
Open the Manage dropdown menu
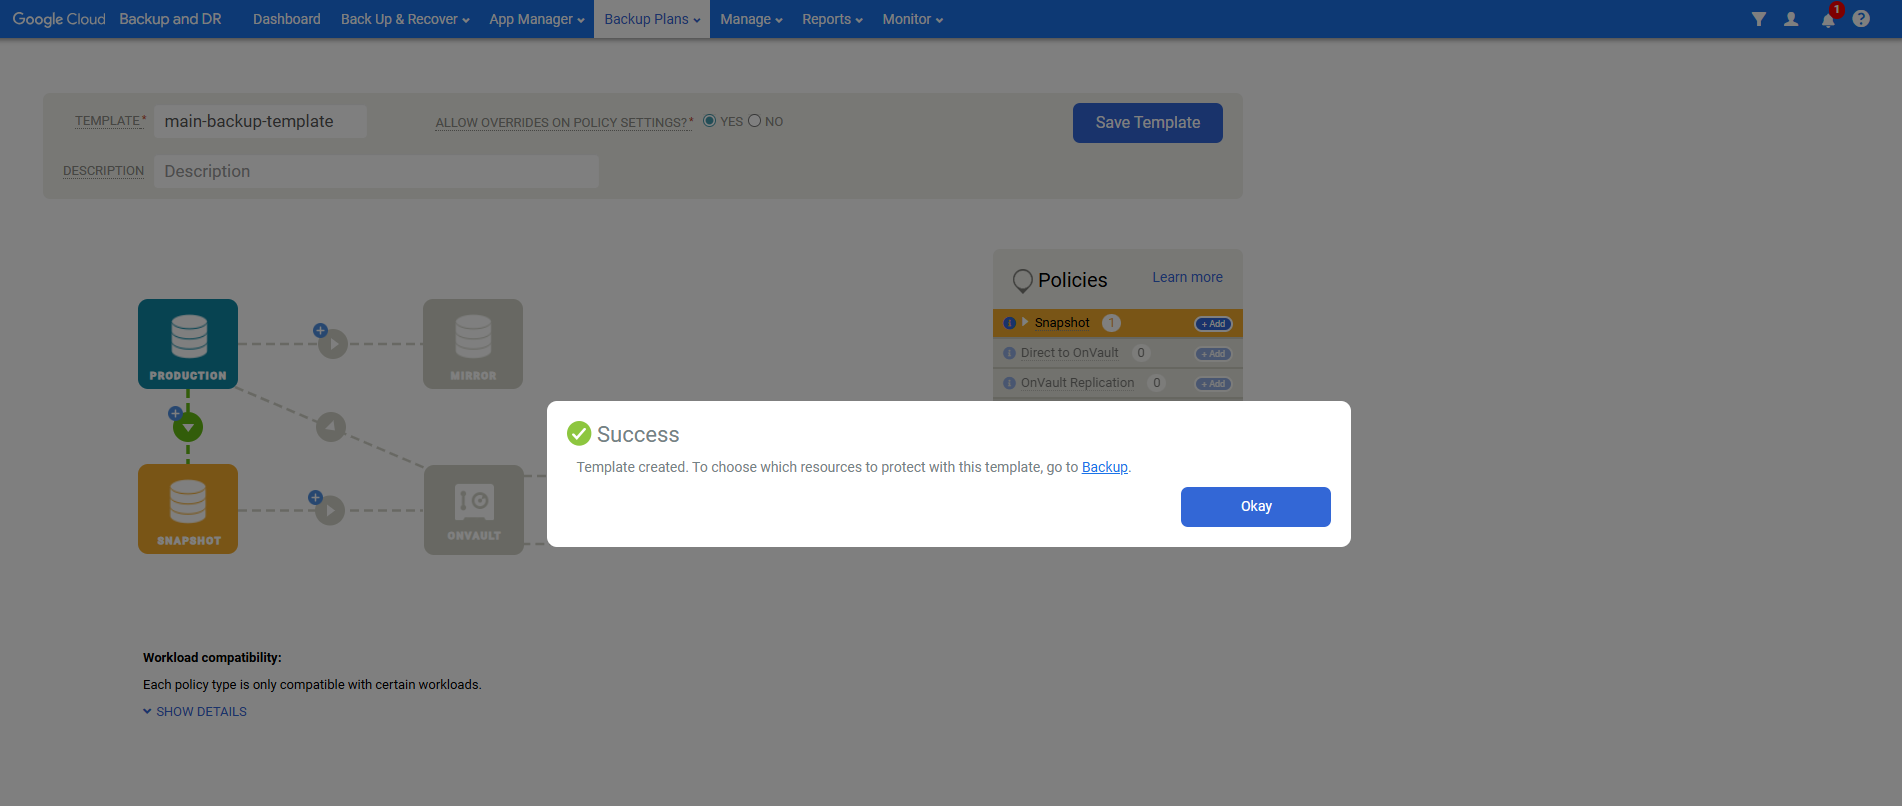point(751,19)
